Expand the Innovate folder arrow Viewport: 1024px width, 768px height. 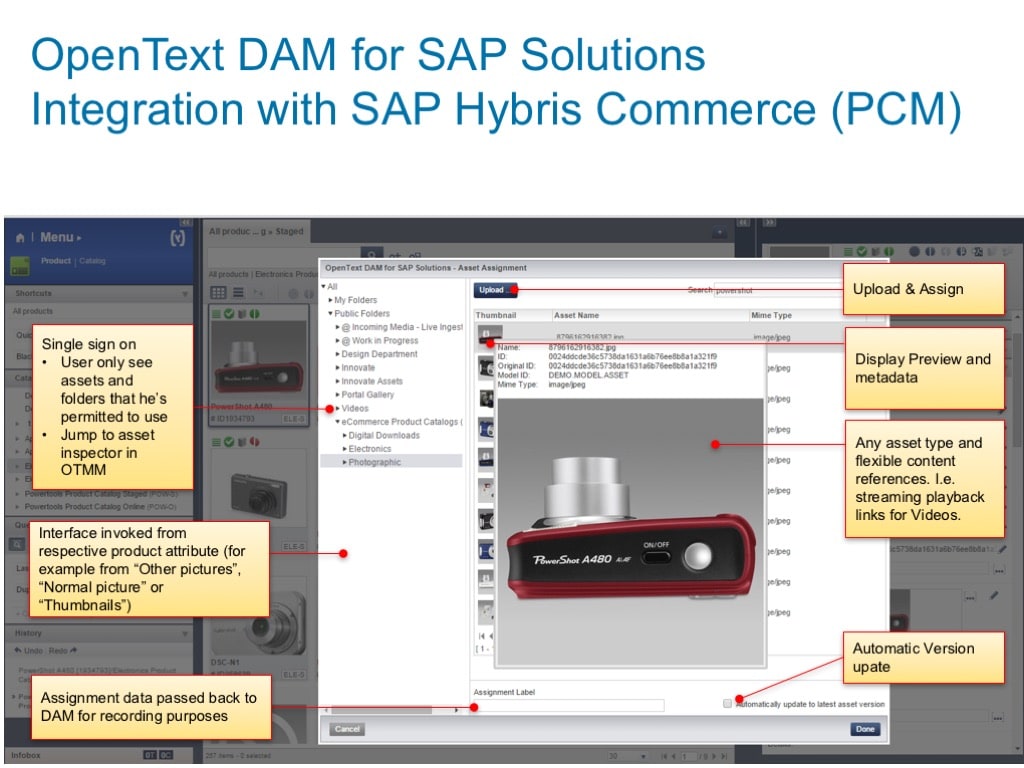tap(338, 368)
